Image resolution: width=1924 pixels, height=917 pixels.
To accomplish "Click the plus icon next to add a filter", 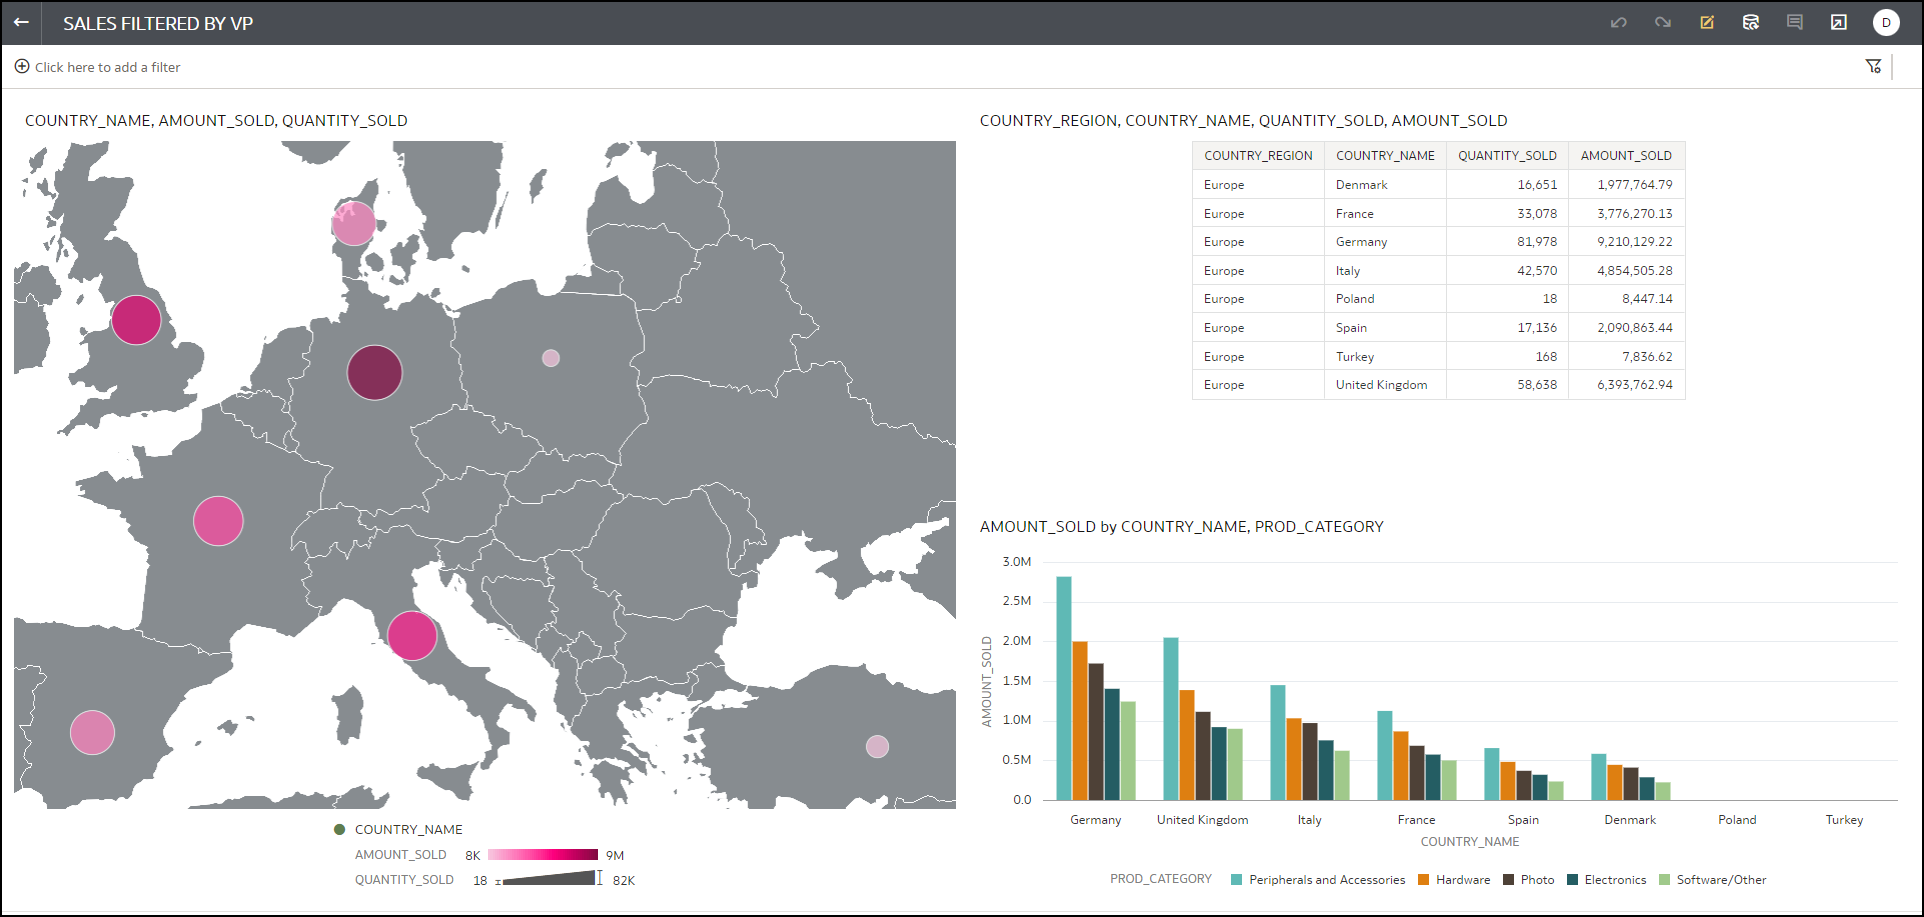I will coord(21,66).
